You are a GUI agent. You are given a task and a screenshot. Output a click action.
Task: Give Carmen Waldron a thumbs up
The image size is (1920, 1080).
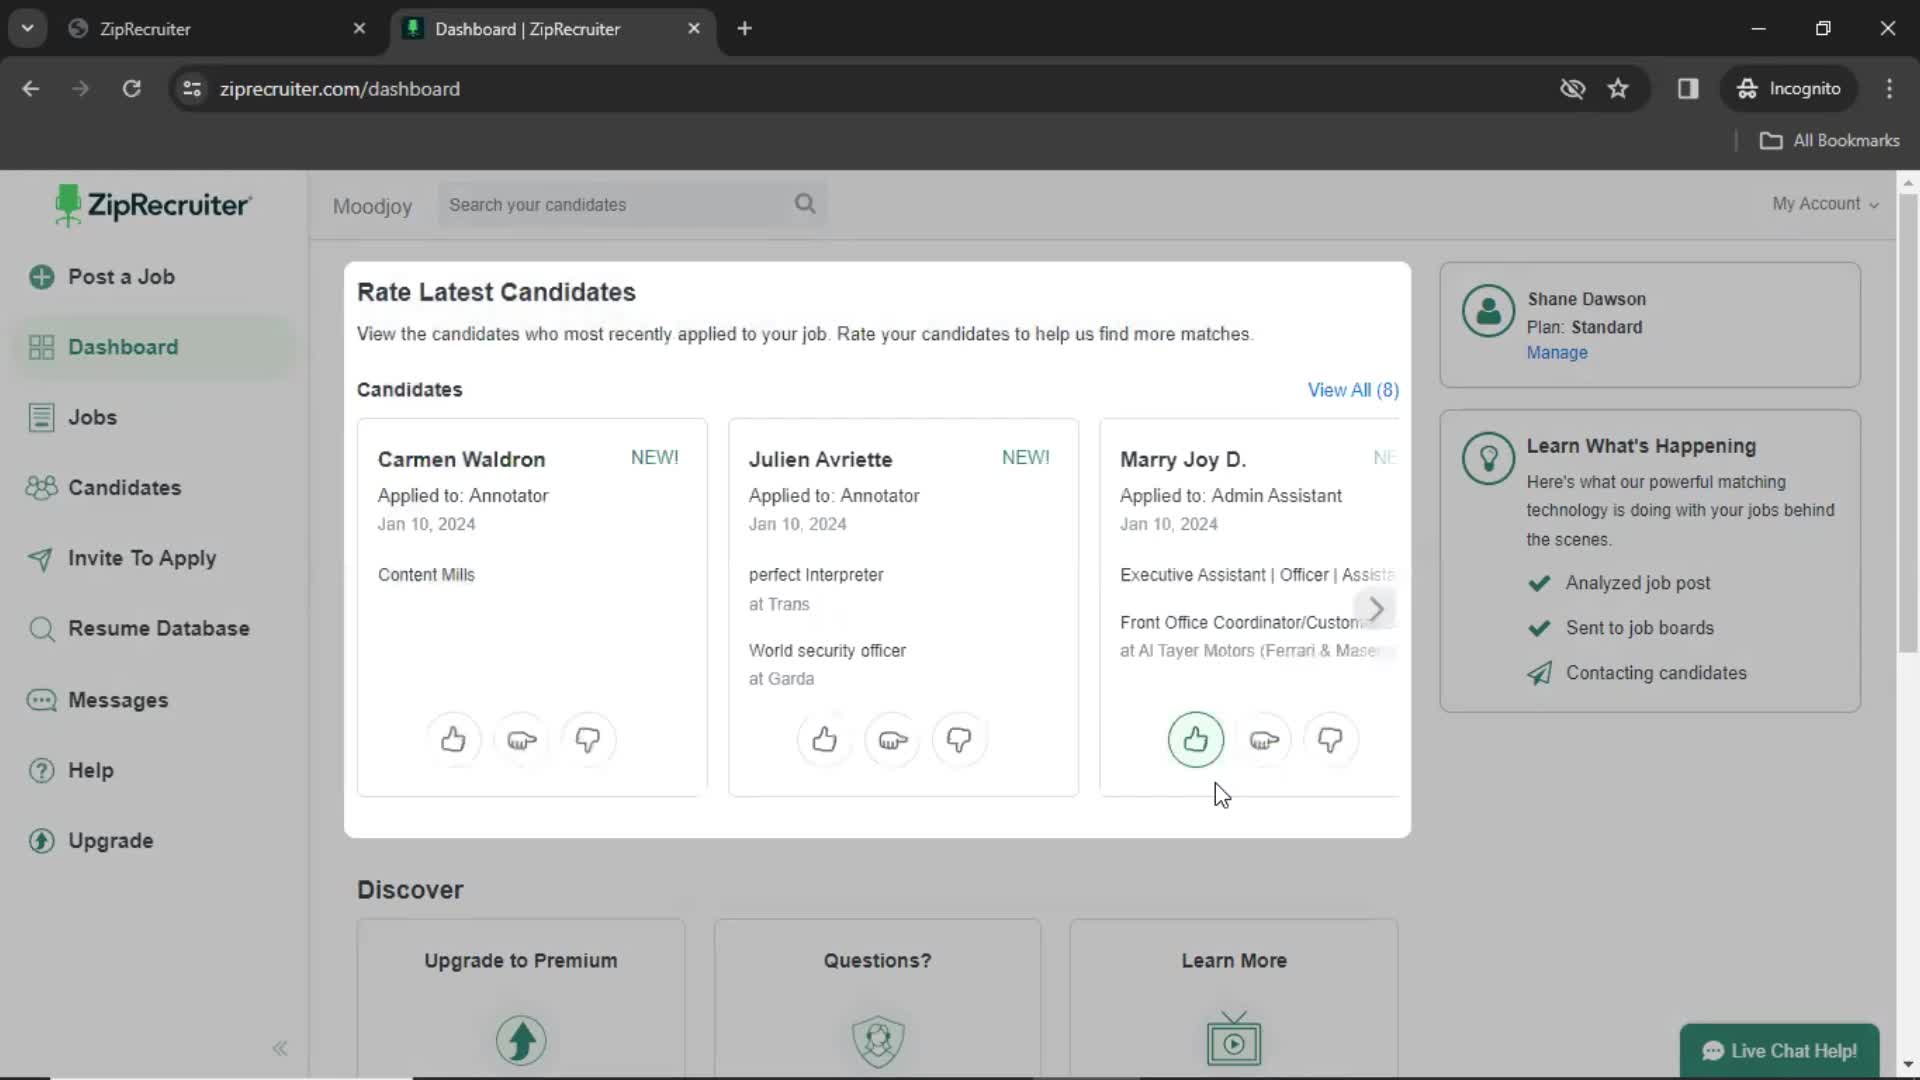(x=453, y=740)
